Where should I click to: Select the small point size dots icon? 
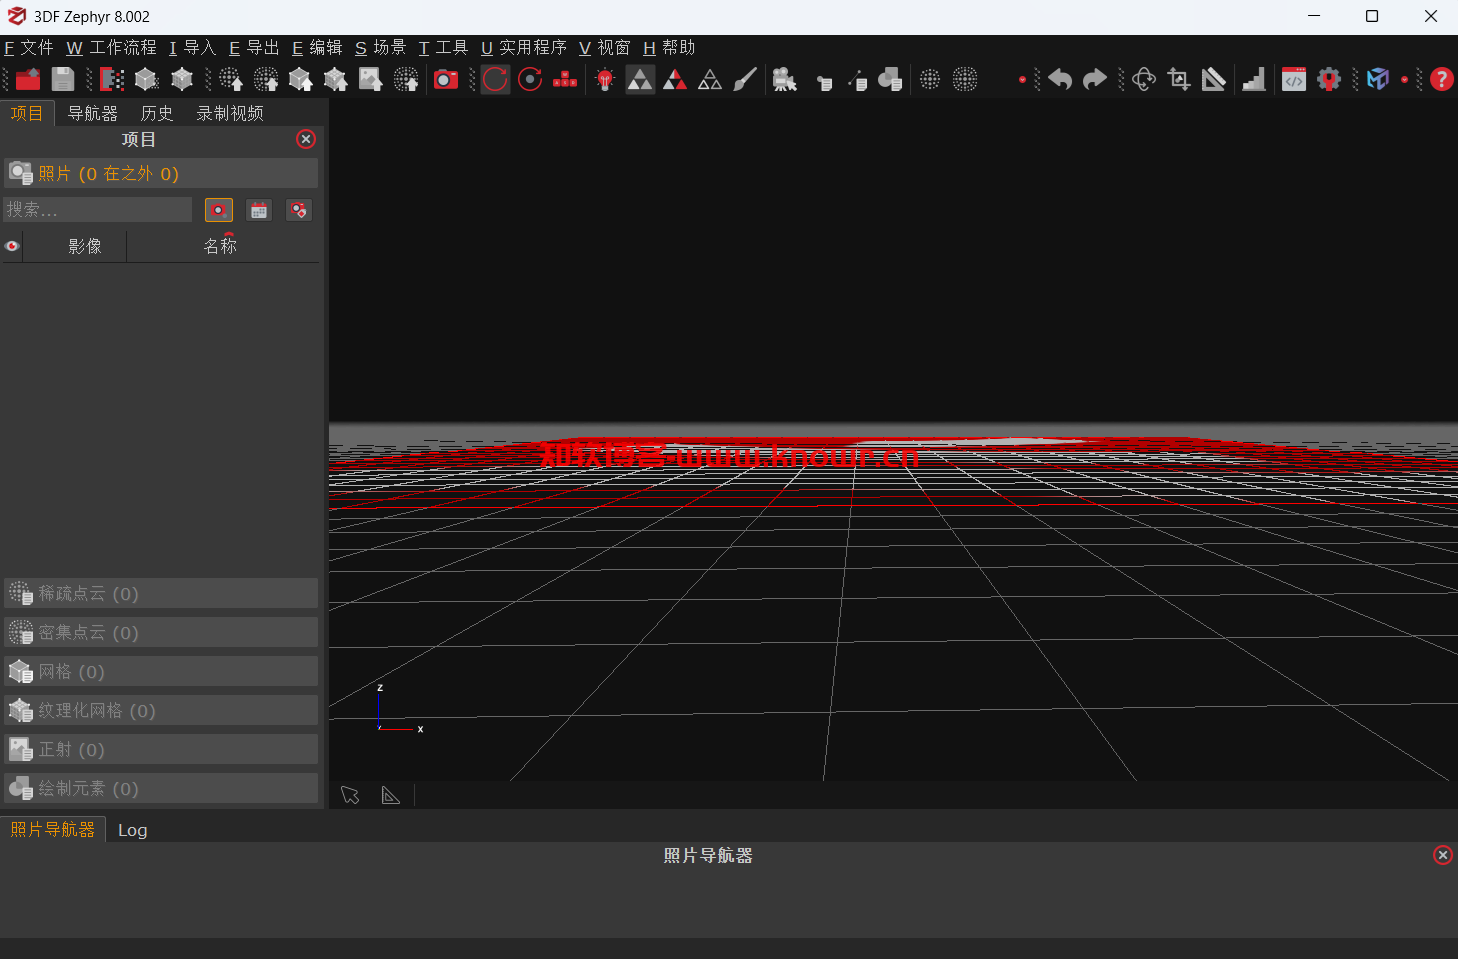click(x=930, y=80)
